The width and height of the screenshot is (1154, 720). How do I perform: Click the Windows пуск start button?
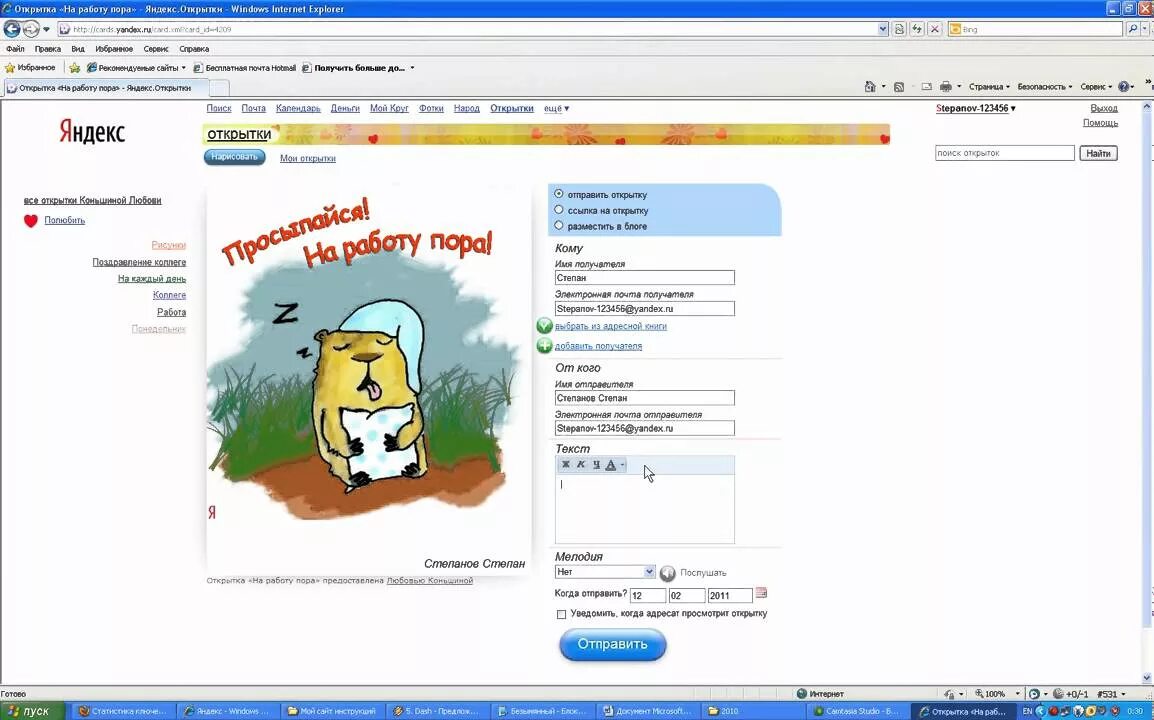(32, 711)
